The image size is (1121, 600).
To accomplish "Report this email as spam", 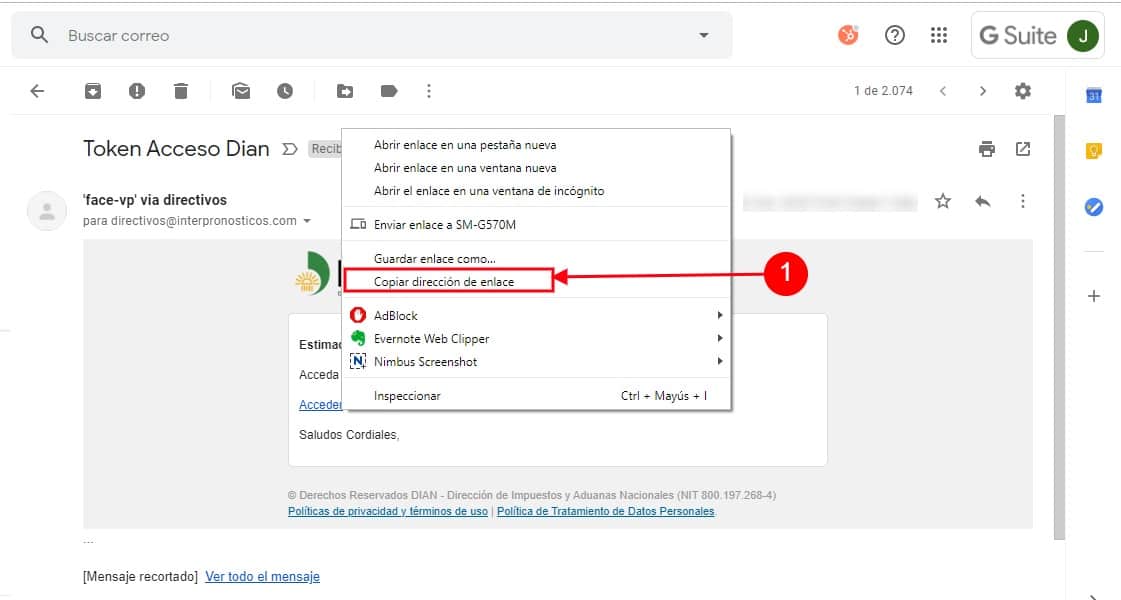I will pyautogui.click(x=137, y=91).
